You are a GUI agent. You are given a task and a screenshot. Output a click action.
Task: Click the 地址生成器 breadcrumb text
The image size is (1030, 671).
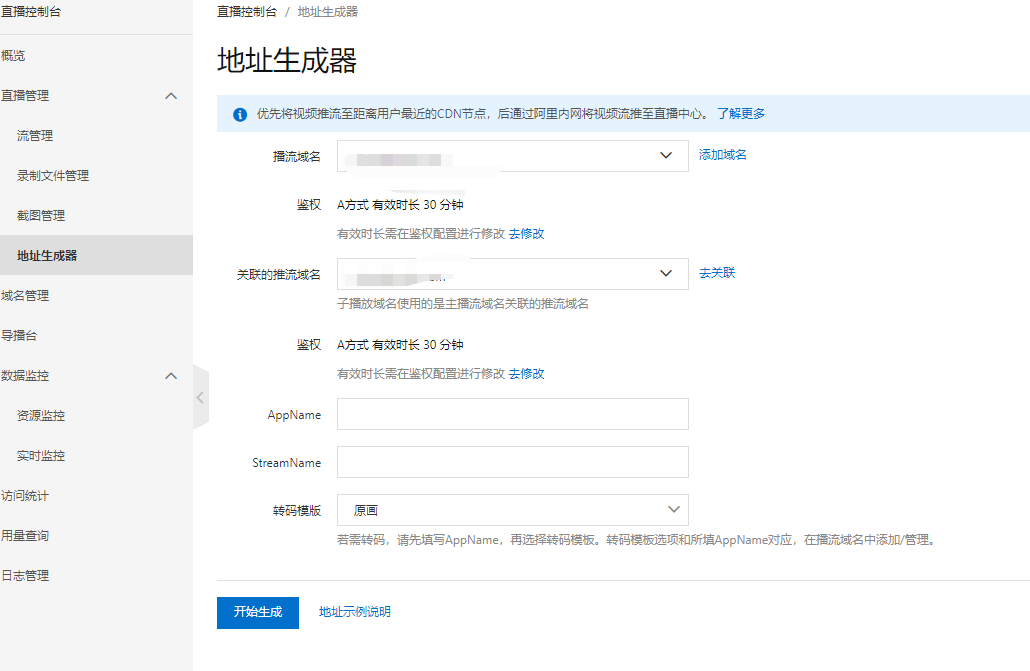click(x=328, y=12)
